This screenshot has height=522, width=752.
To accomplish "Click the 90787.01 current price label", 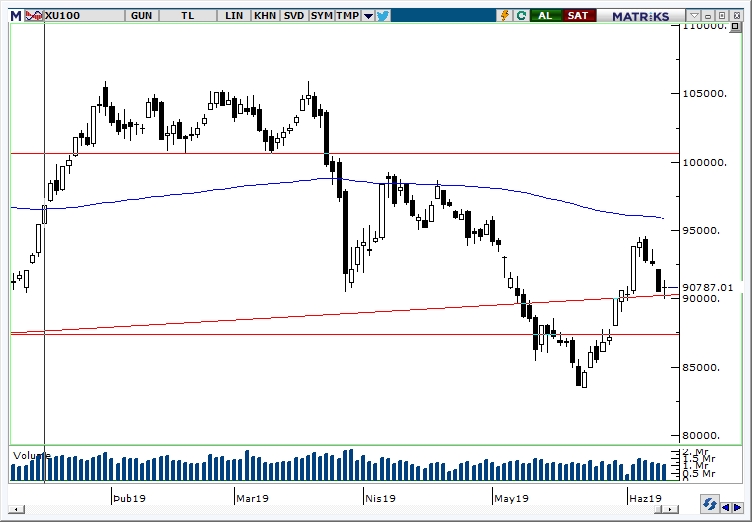I will [x=707, y=287].
